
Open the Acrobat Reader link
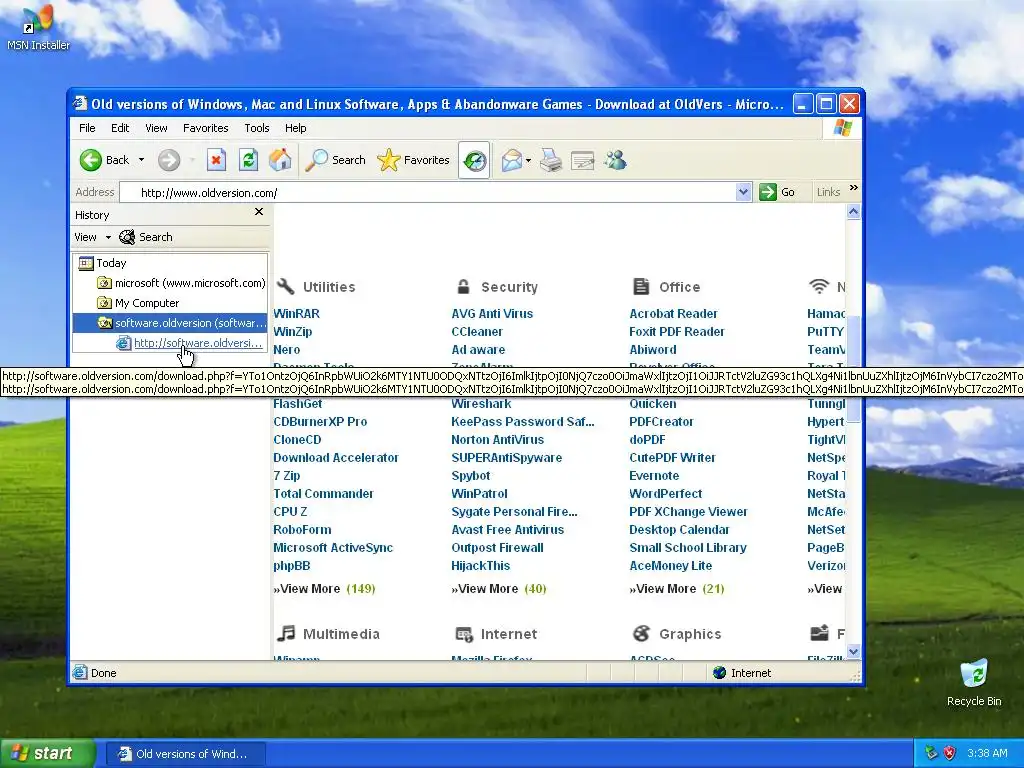tap(673, 313)
